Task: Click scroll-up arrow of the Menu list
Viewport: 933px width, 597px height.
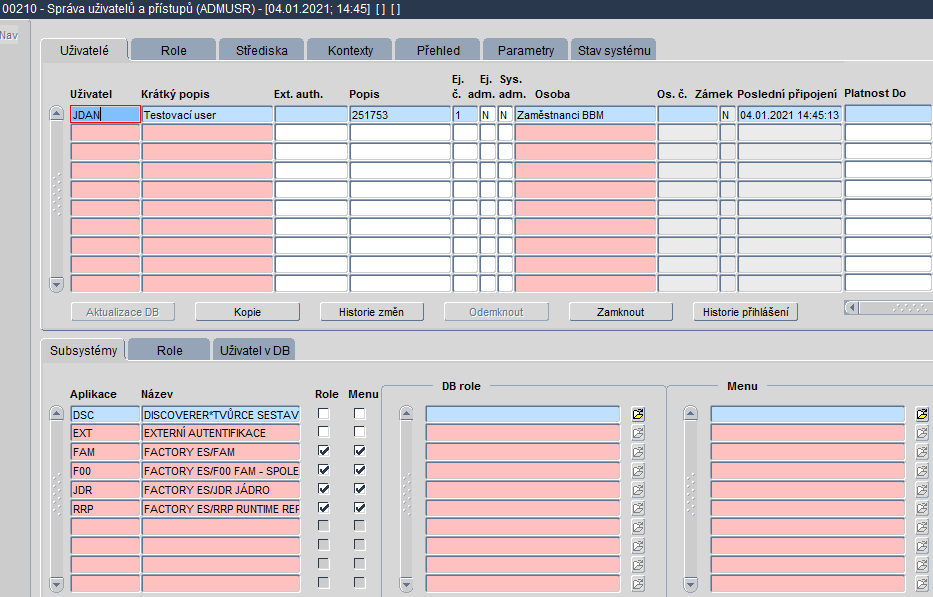Action: tap(691, 413)
